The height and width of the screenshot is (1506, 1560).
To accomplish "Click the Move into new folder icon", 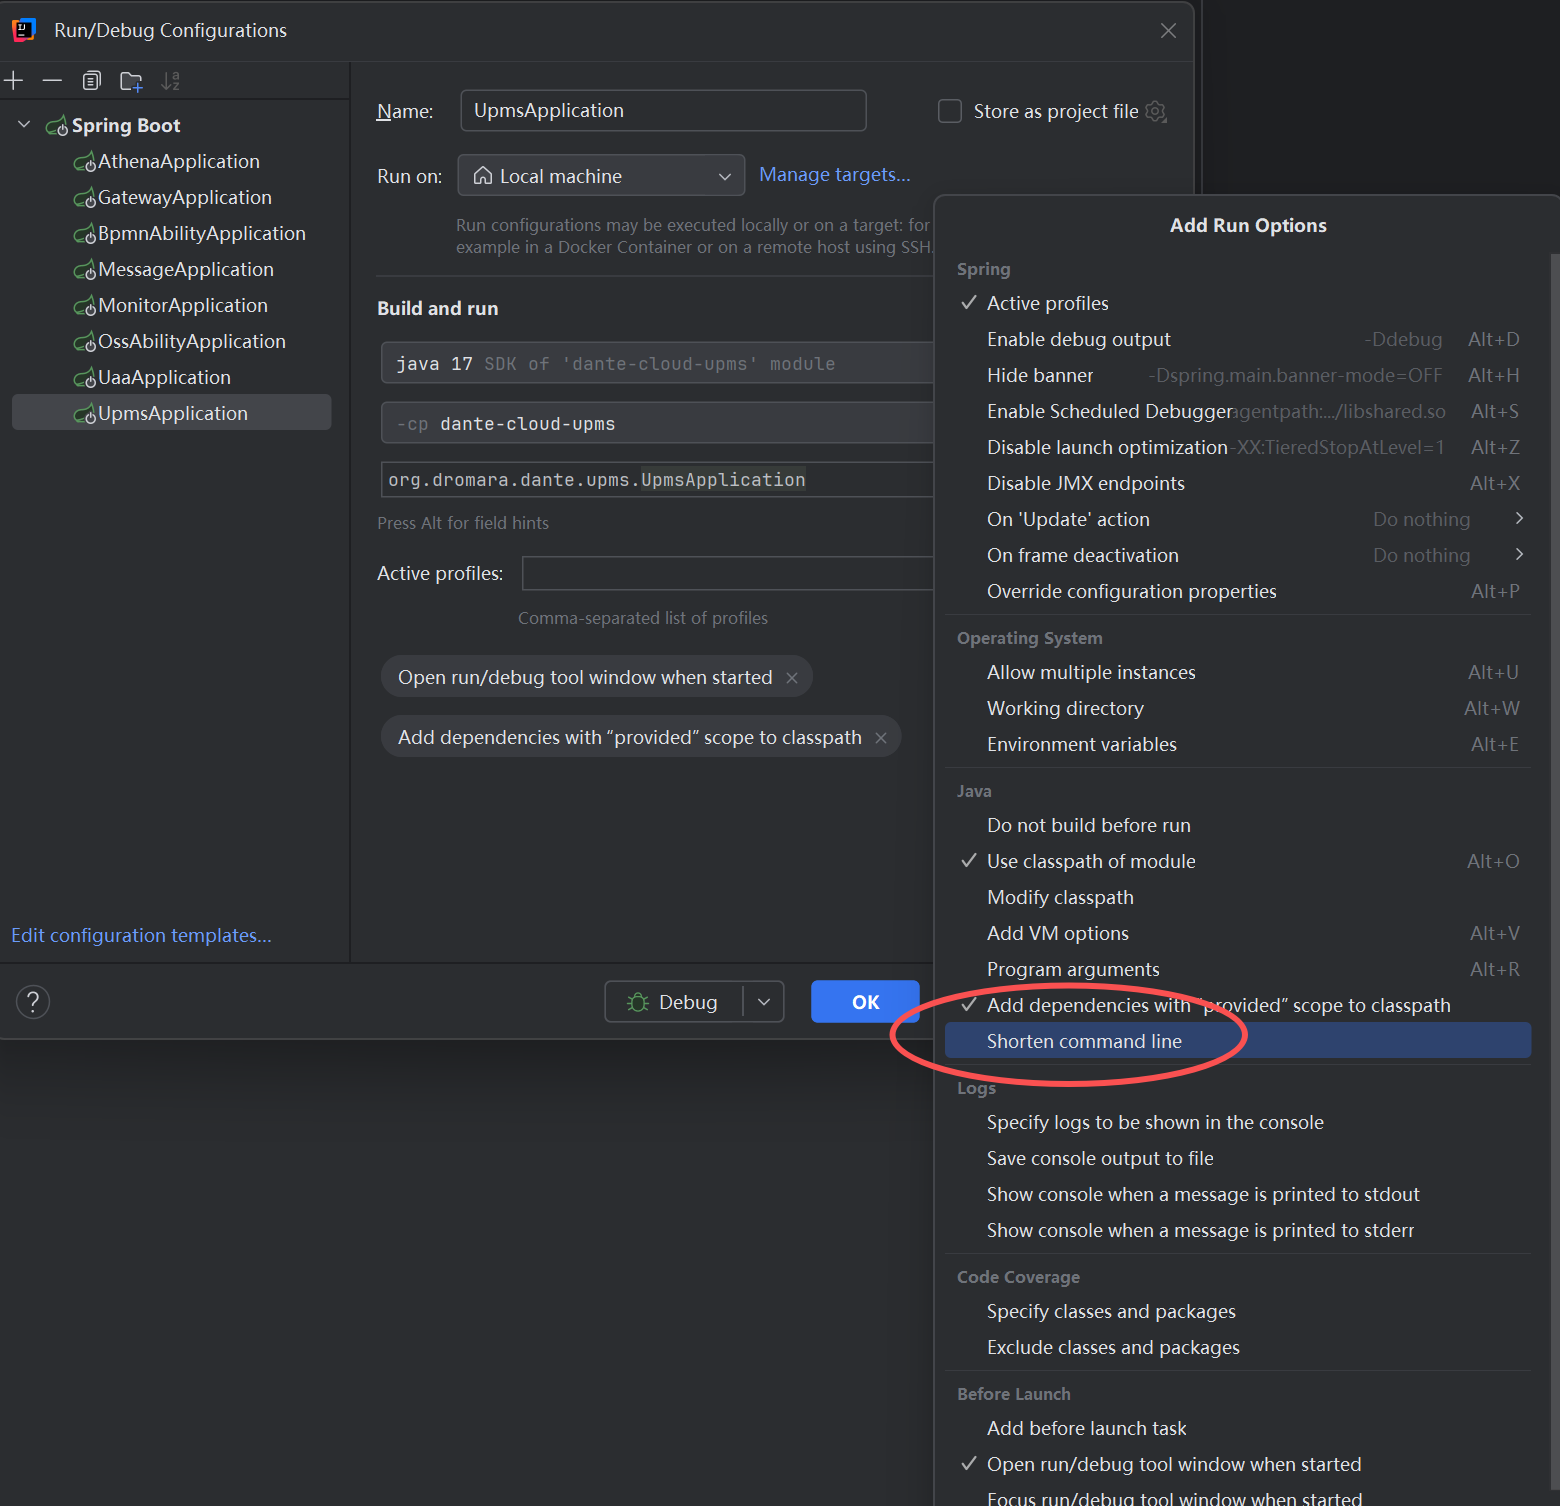I will click(131, 81).
